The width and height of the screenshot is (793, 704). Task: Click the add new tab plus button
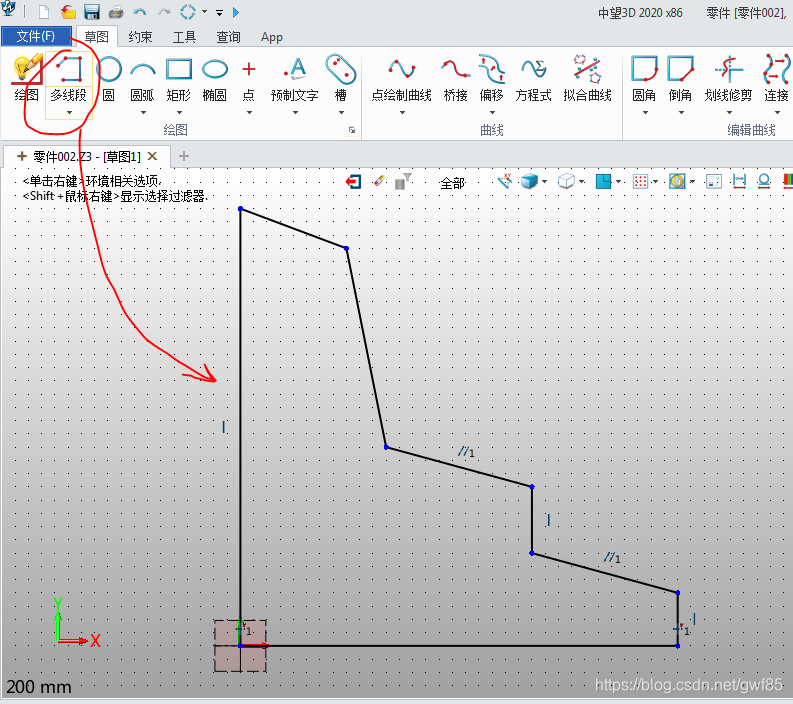click(x=183, y=156)
